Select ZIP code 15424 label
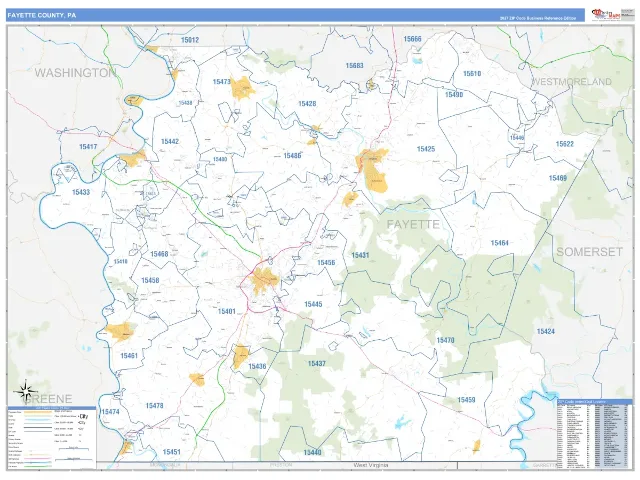Viewport: 640px width, 480px height. (x=546, y=331)
